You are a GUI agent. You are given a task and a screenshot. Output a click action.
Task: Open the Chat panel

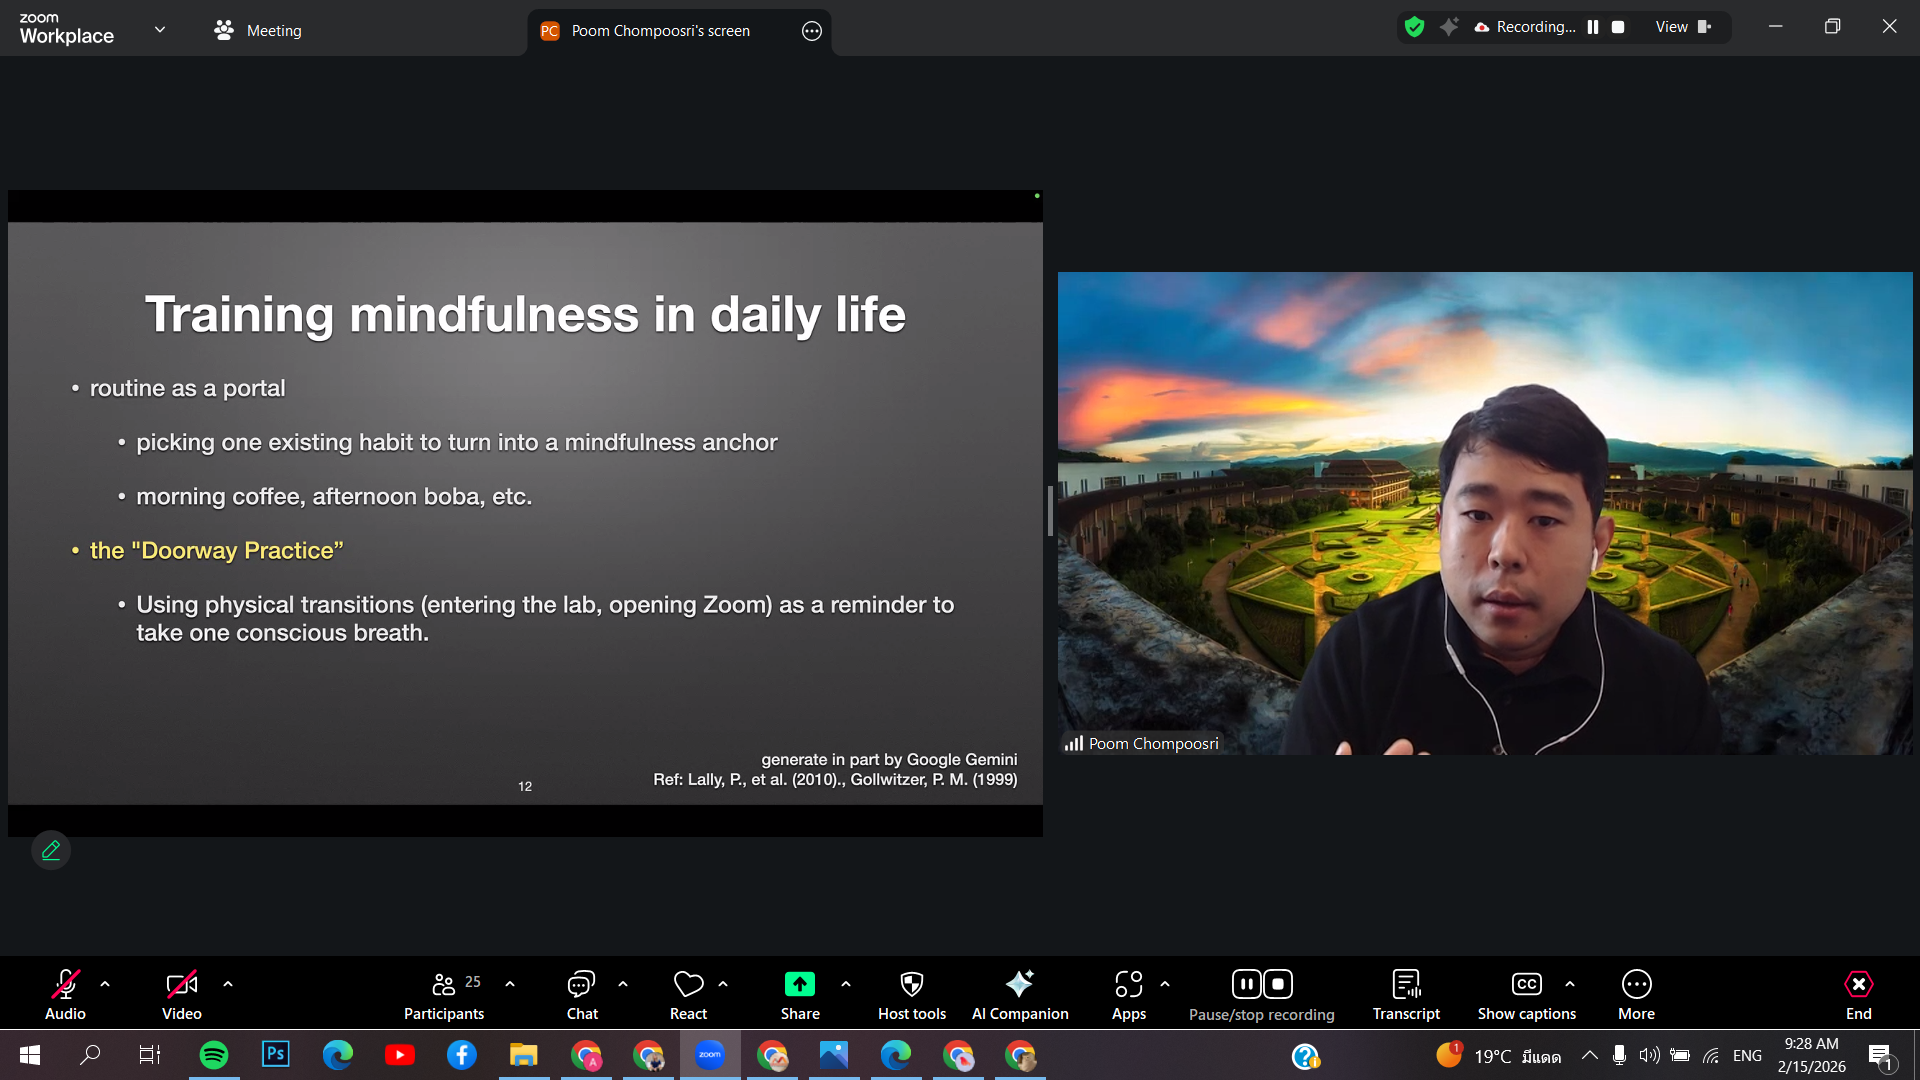coord(581,994)
